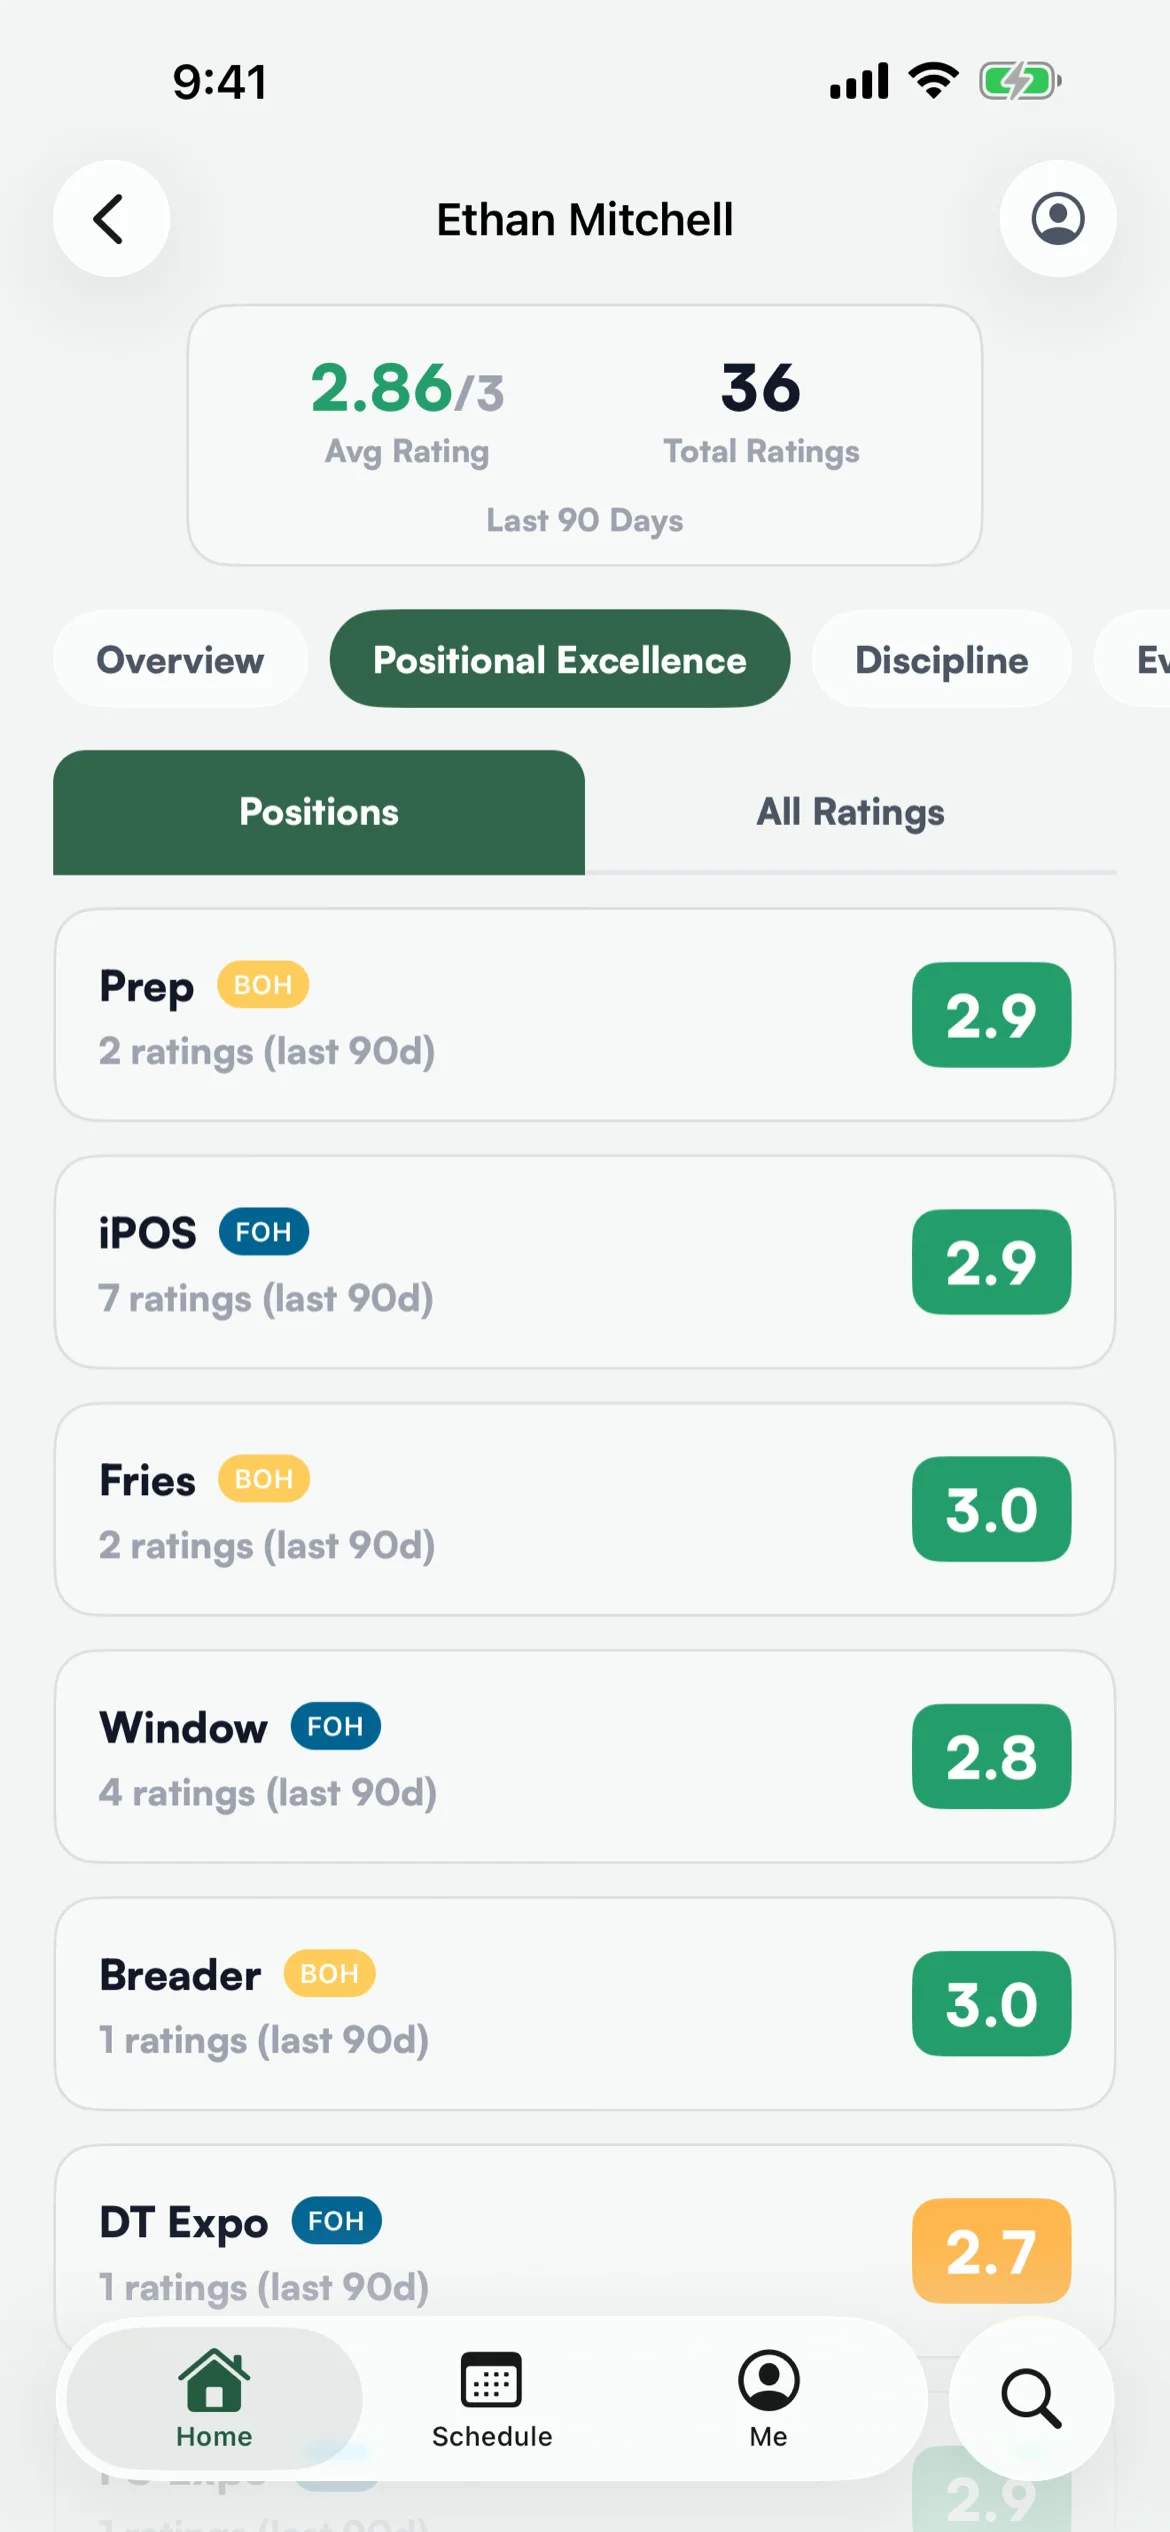Select the Positional Excellence tab
The width and height of the screenshot is (1170, 2532).
[560, 659]
